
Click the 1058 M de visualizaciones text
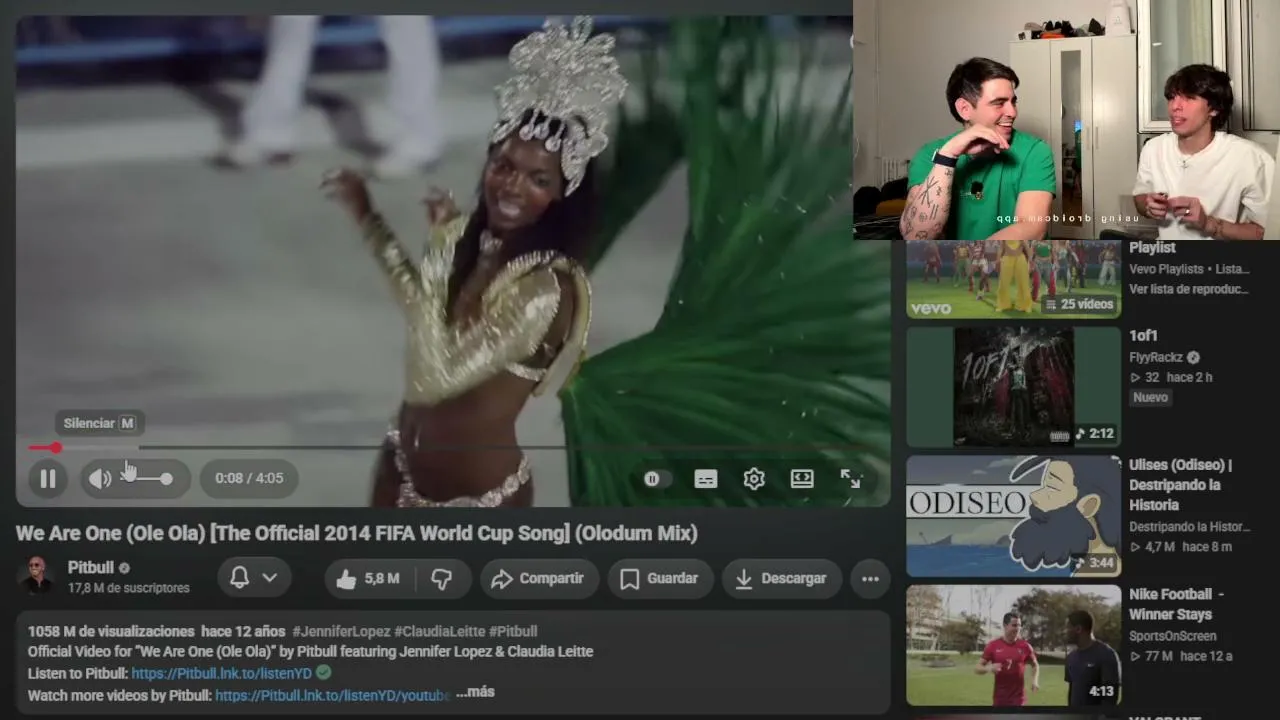(x=111, y=631)
